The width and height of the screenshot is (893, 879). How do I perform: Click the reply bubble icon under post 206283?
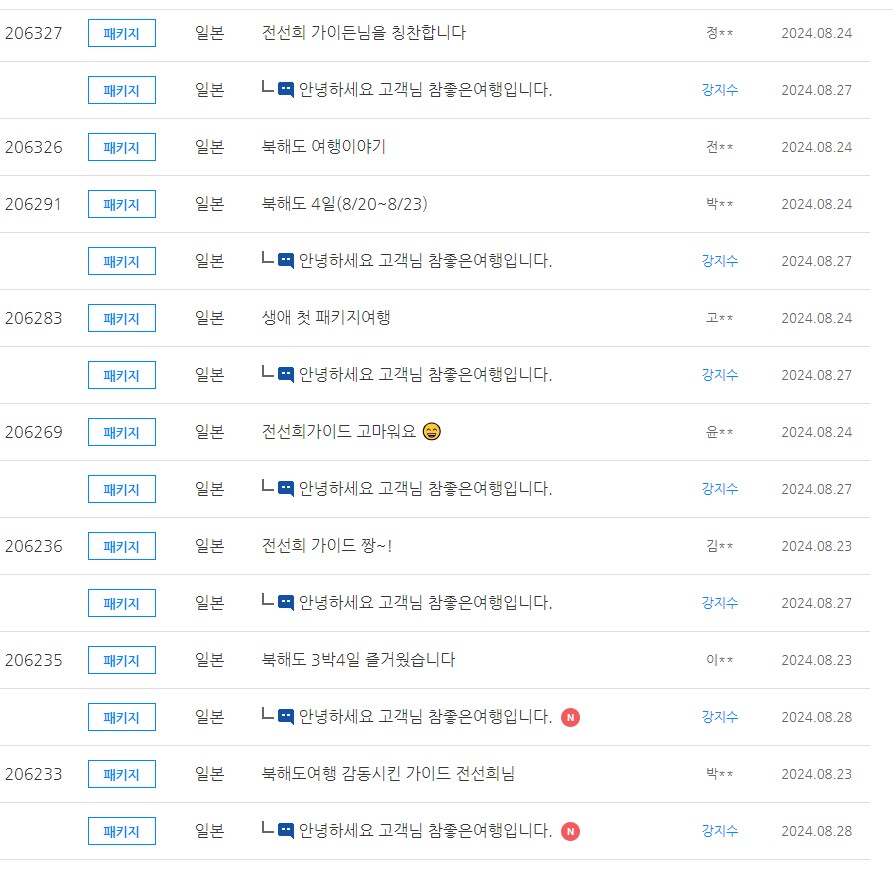click(x=286, y=374)
